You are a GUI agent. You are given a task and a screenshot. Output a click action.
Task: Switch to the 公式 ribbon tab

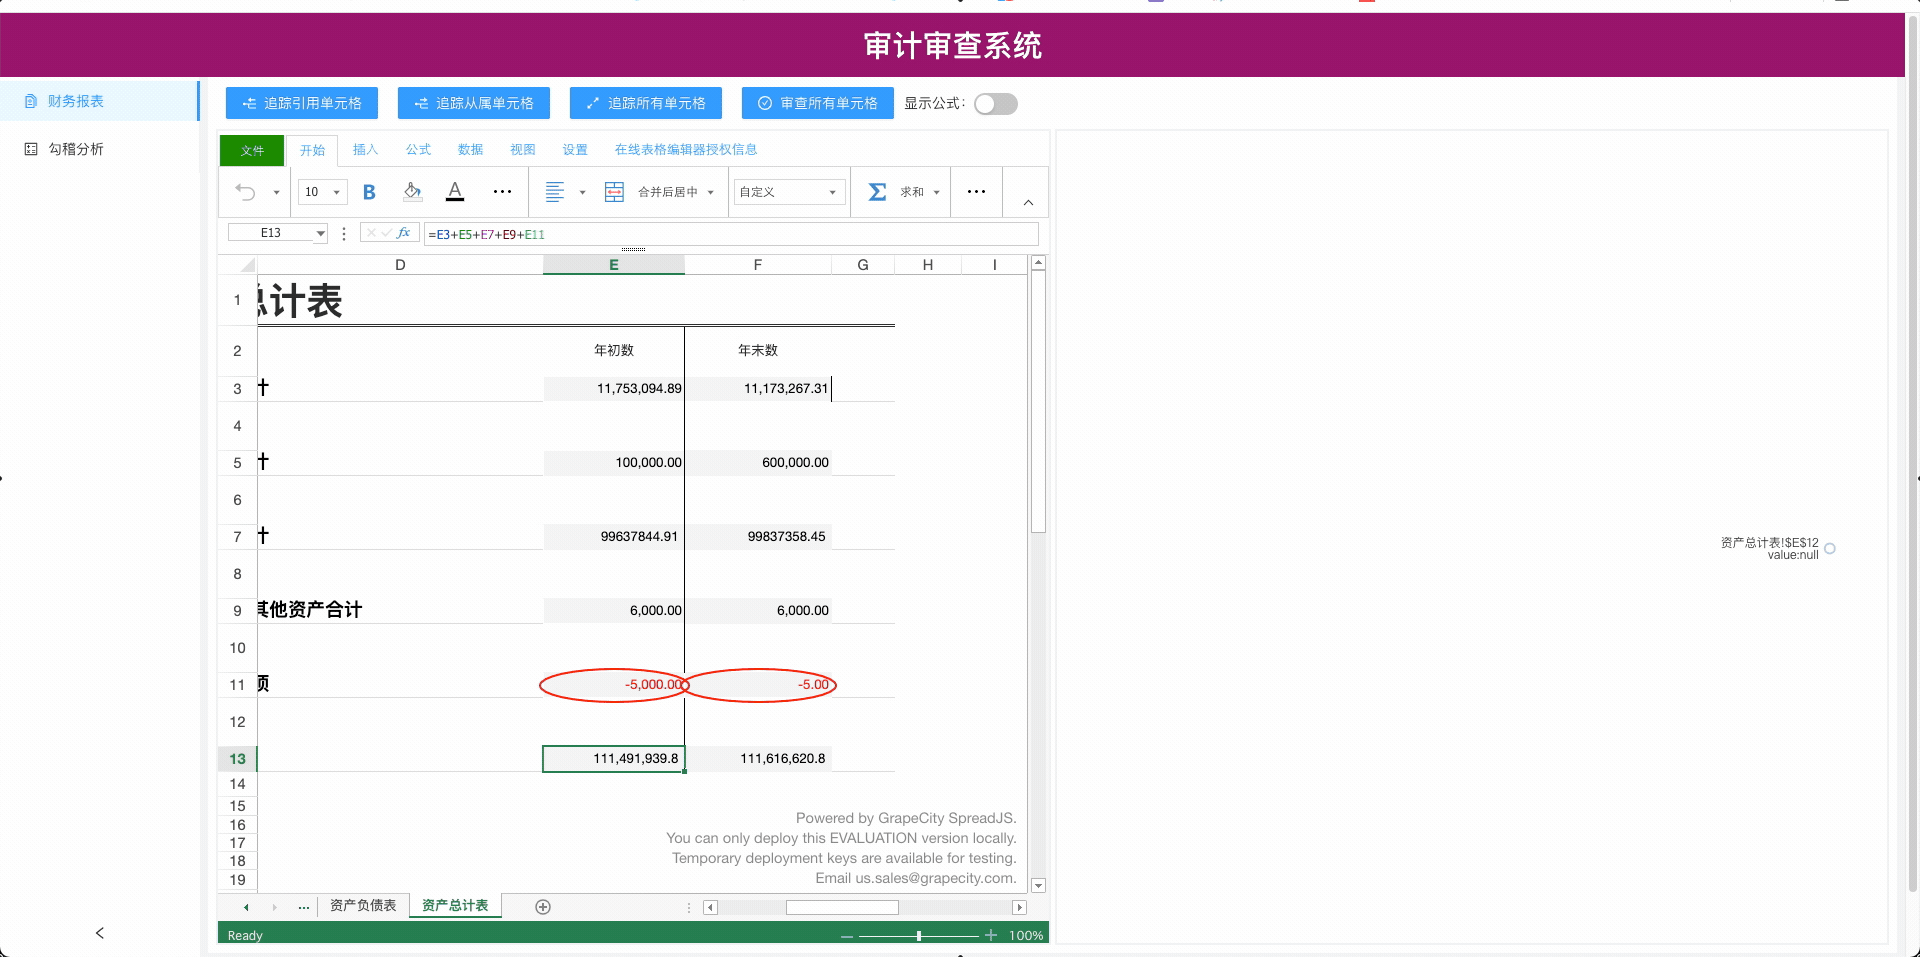click(x=418, y=150)
